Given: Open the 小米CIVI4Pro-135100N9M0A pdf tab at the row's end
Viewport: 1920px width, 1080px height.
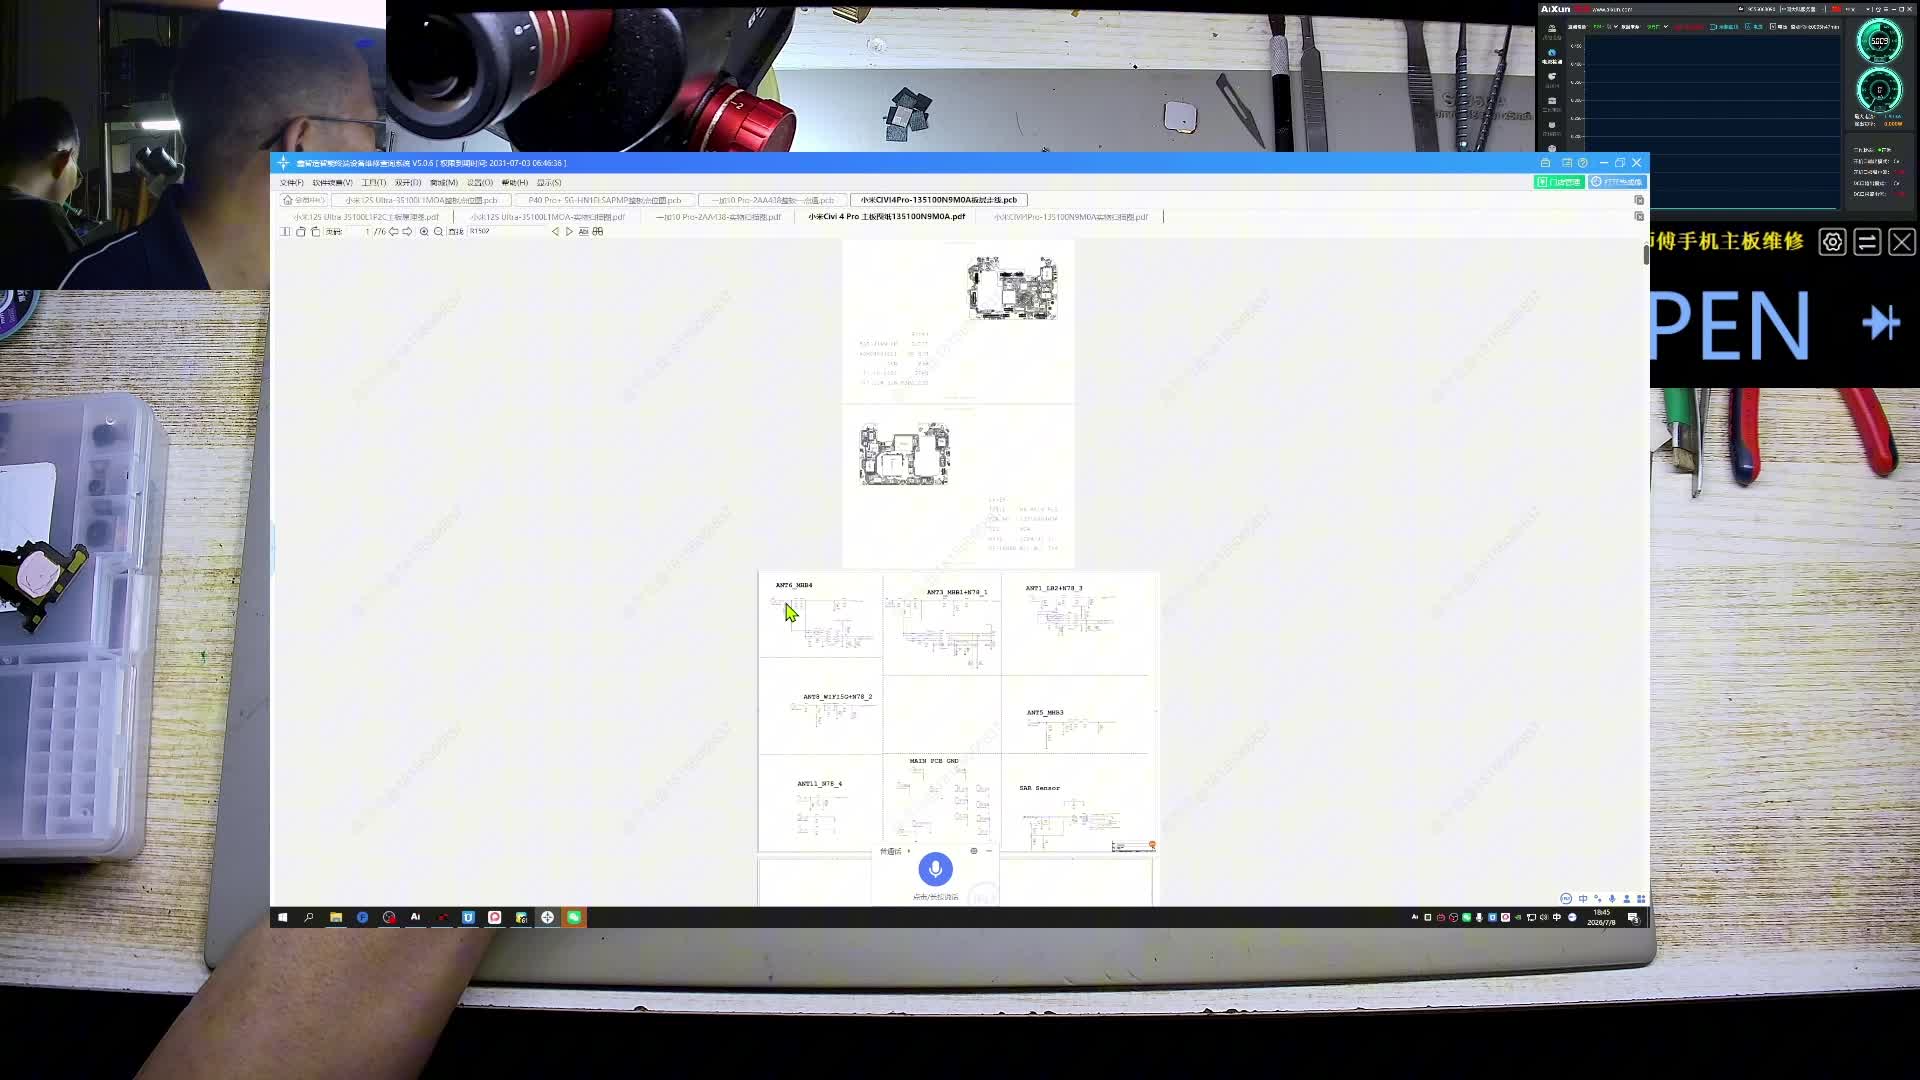Looking at the screenshot, I should tap(1070, 217).
